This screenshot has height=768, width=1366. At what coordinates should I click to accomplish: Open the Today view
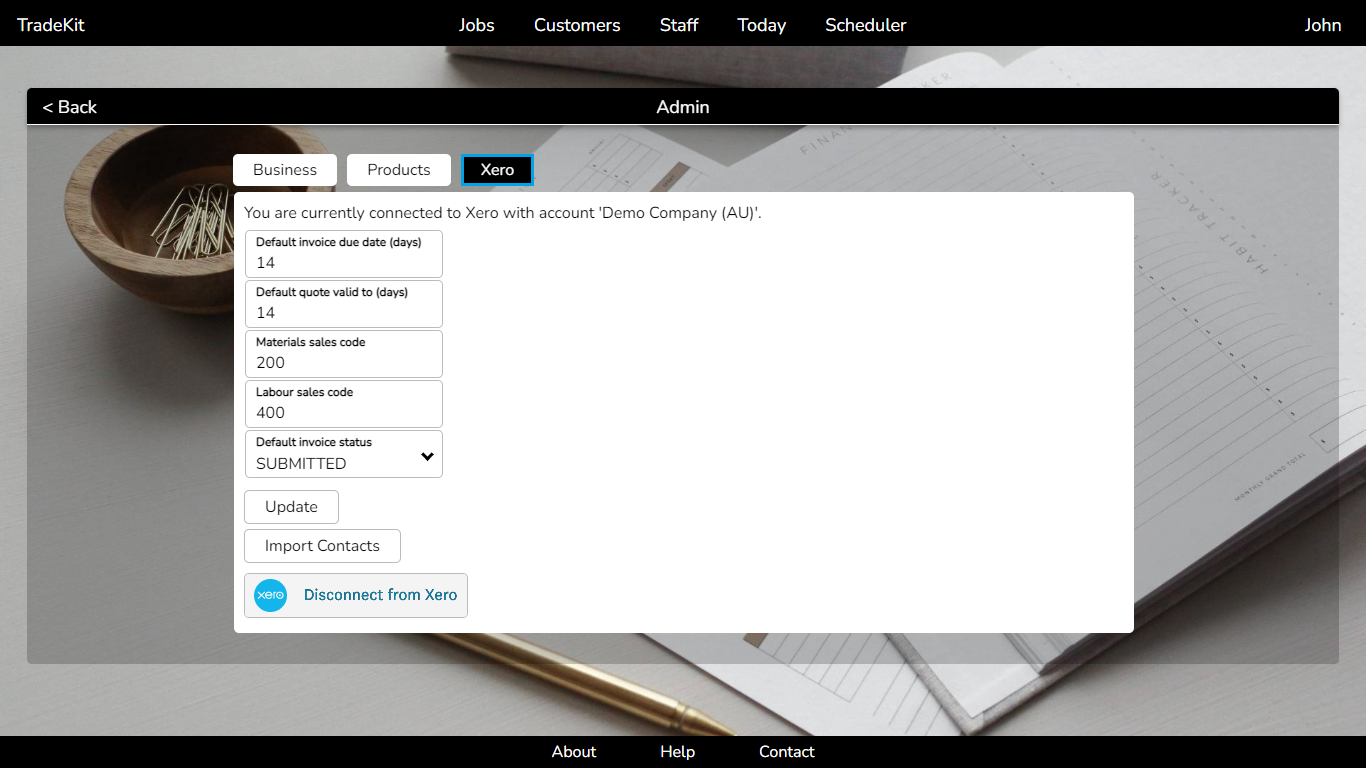[762, 25]
